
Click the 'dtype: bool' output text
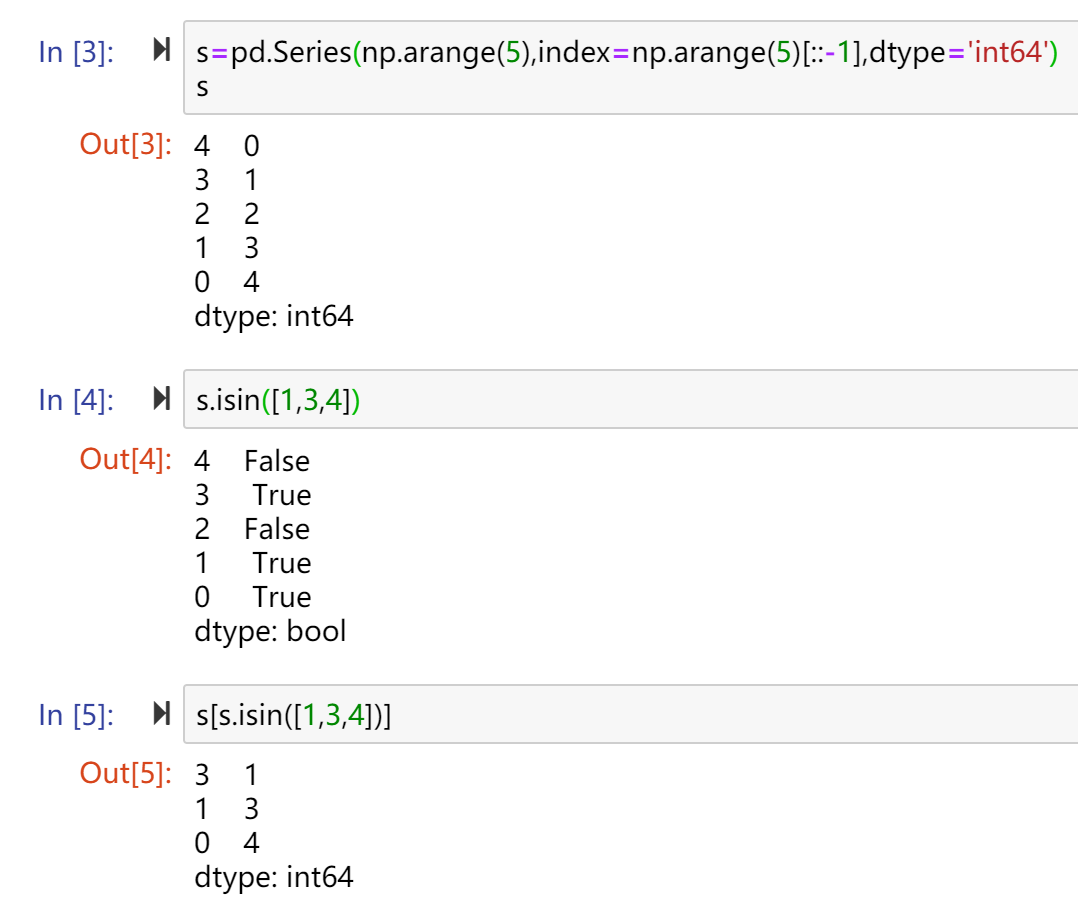270,632
